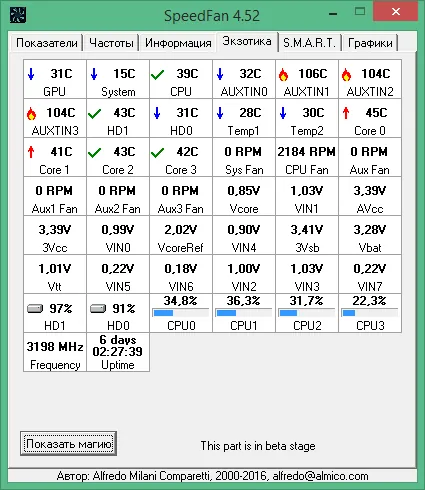
Task: Click the "This part is in beta stage" text
Action: pos(258,446)
